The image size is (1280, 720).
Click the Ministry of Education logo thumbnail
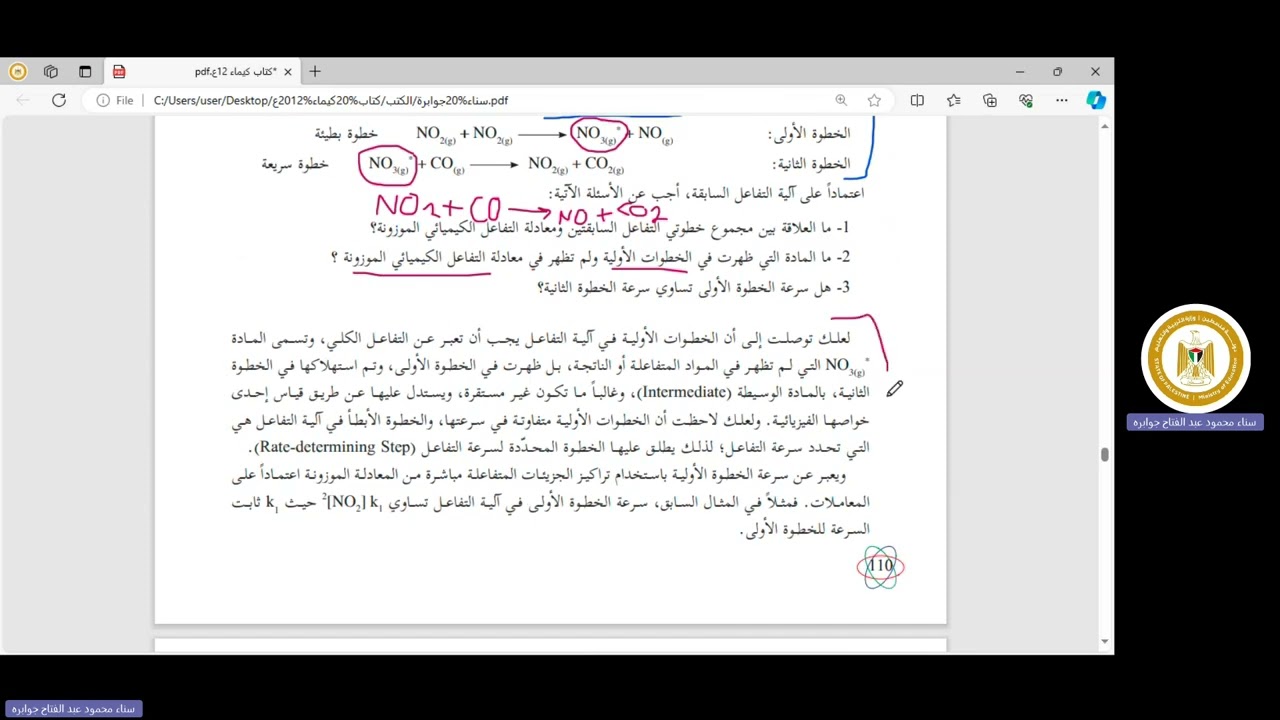[1196, 358]
